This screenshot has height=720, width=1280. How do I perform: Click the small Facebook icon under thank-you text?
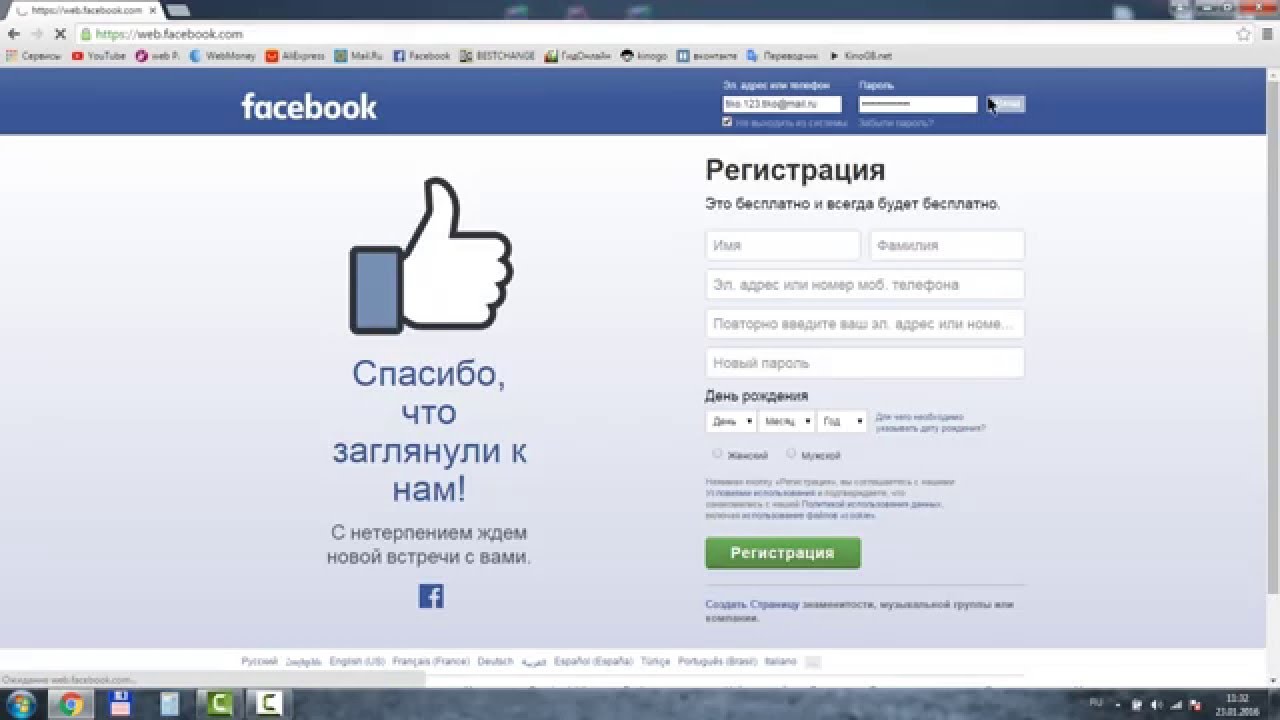click(x=431, y=596)
